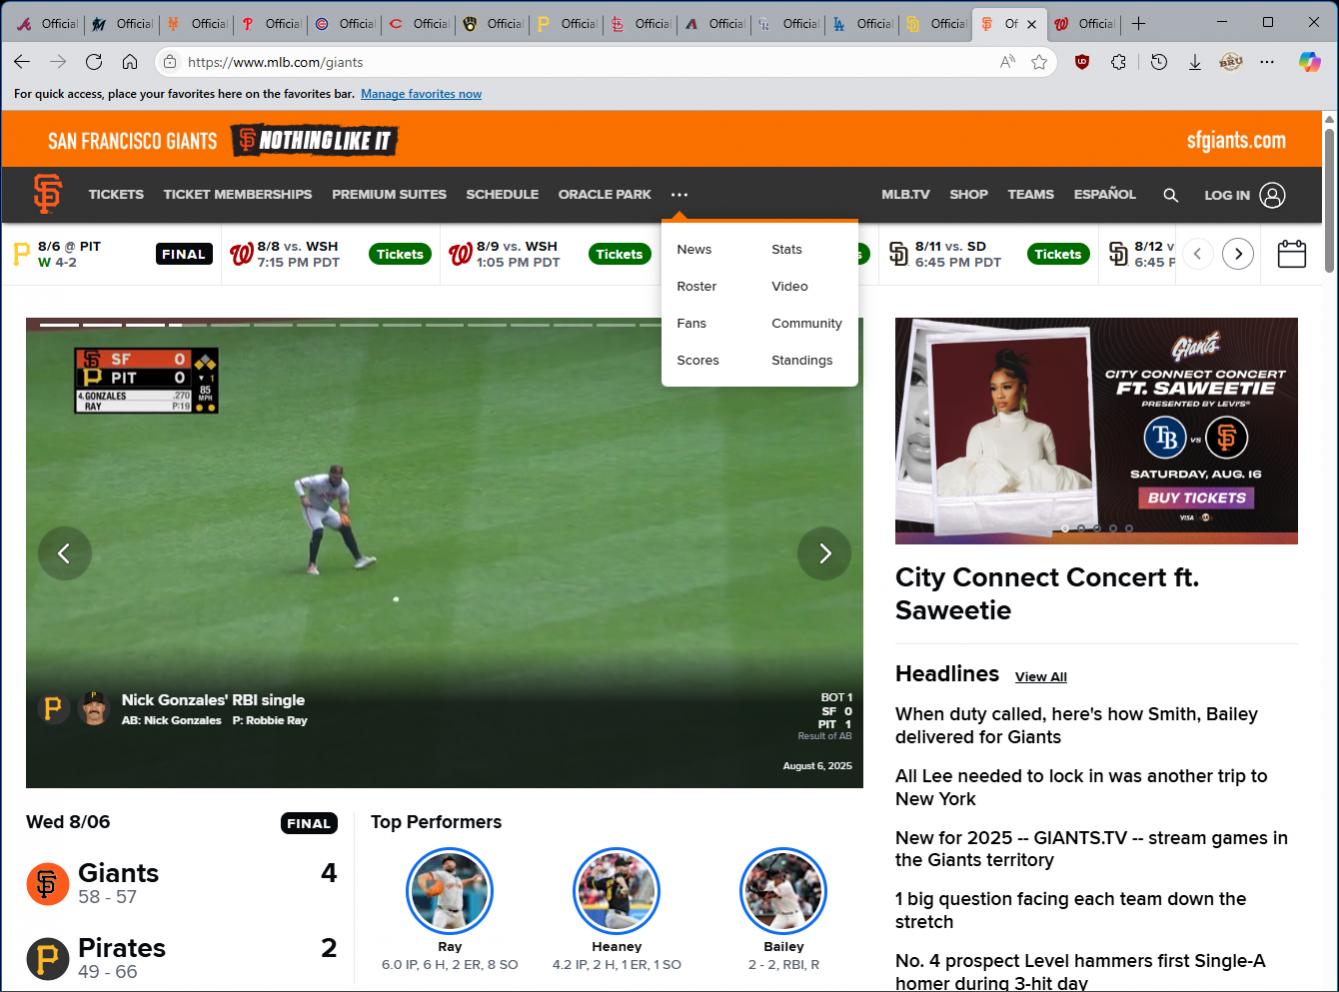
Task: Open Headlines View All link
Action: [x=1040, y=677]
